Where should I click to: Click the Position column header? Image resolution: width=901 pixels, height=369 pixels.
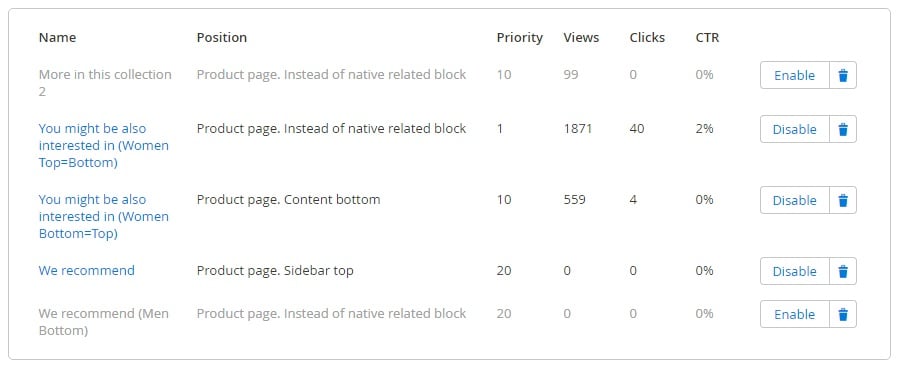[x=222, y=37]
